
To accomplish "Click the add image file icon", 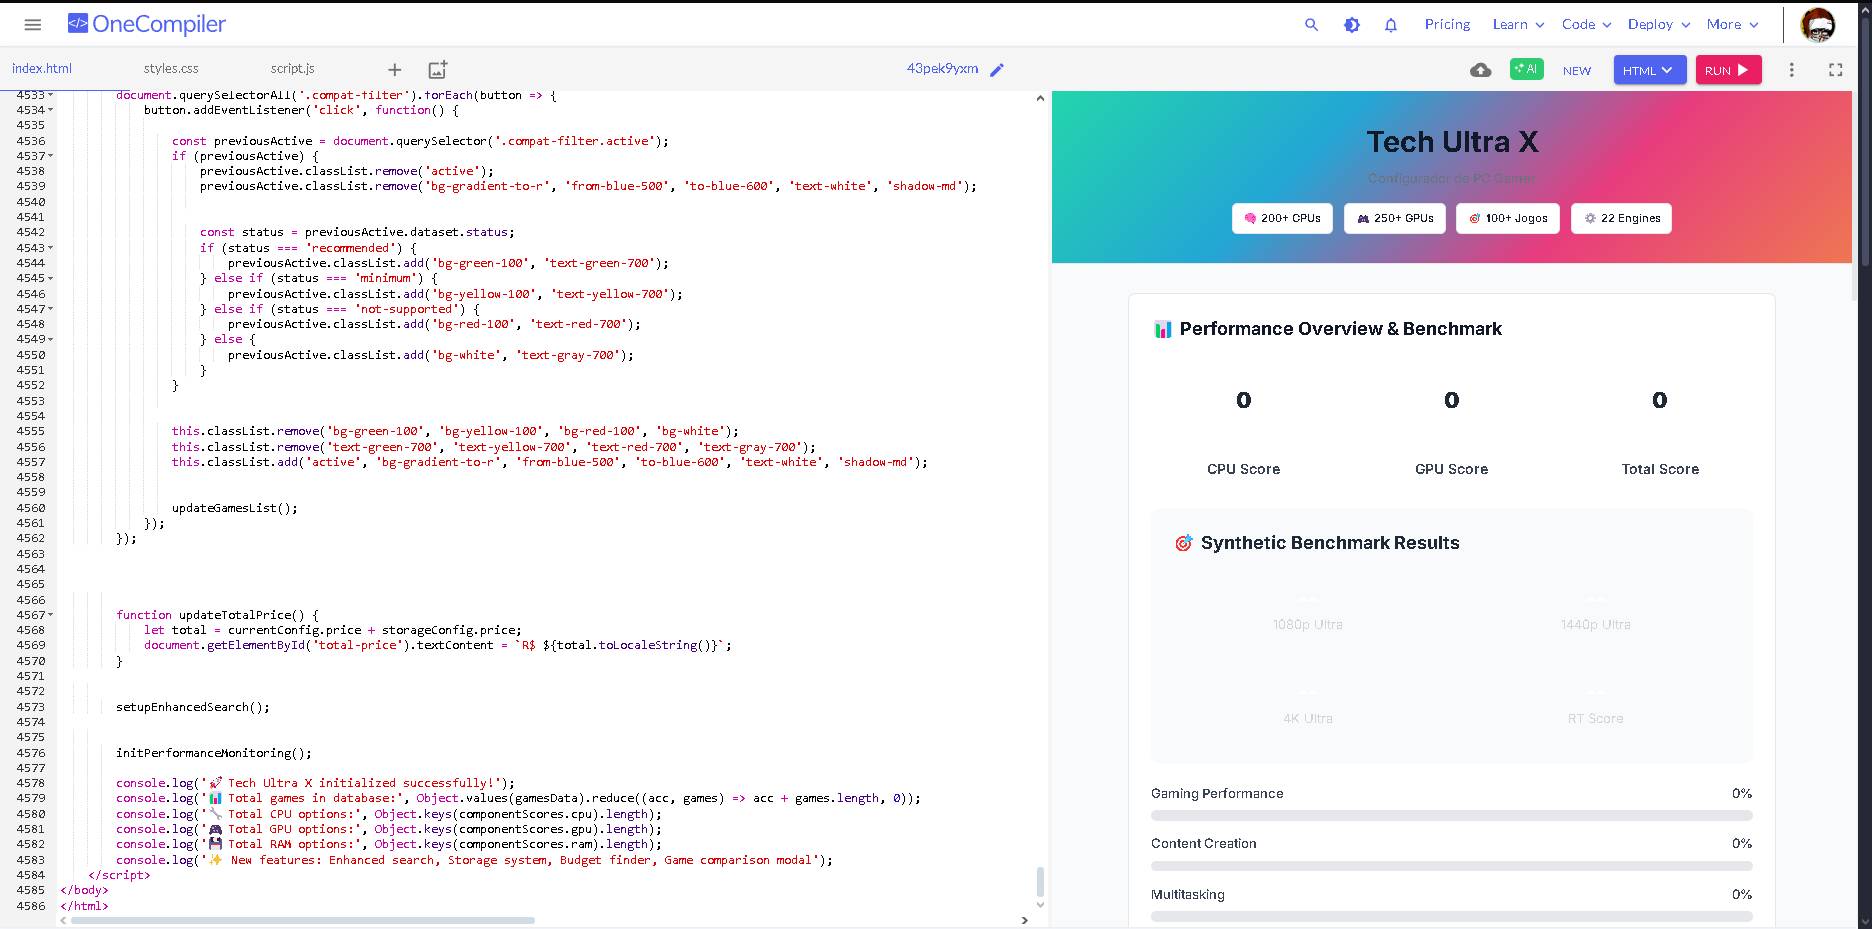I will pos(437,69).
